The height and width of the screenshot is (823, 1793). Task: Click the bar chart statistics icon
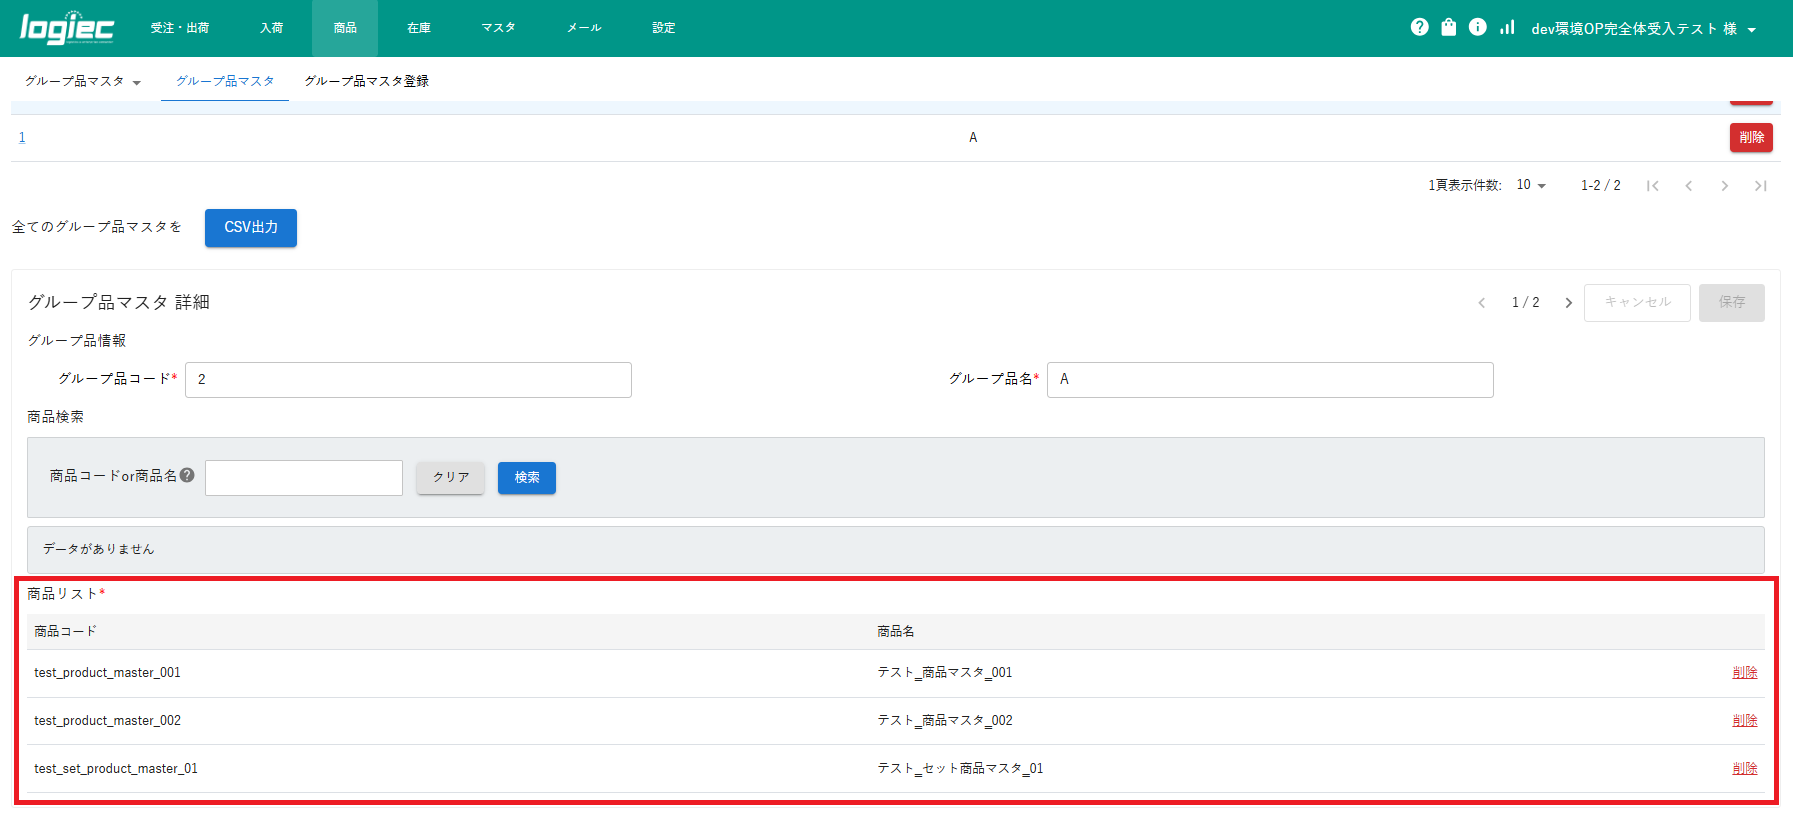click(1507, 27)
